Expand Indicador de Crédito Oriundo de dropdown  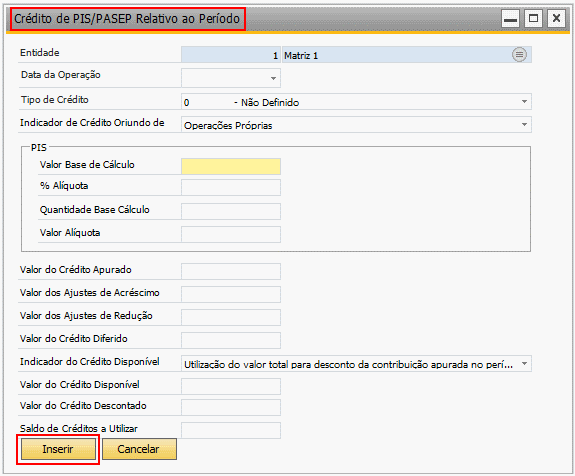click(x=524, y=125)
